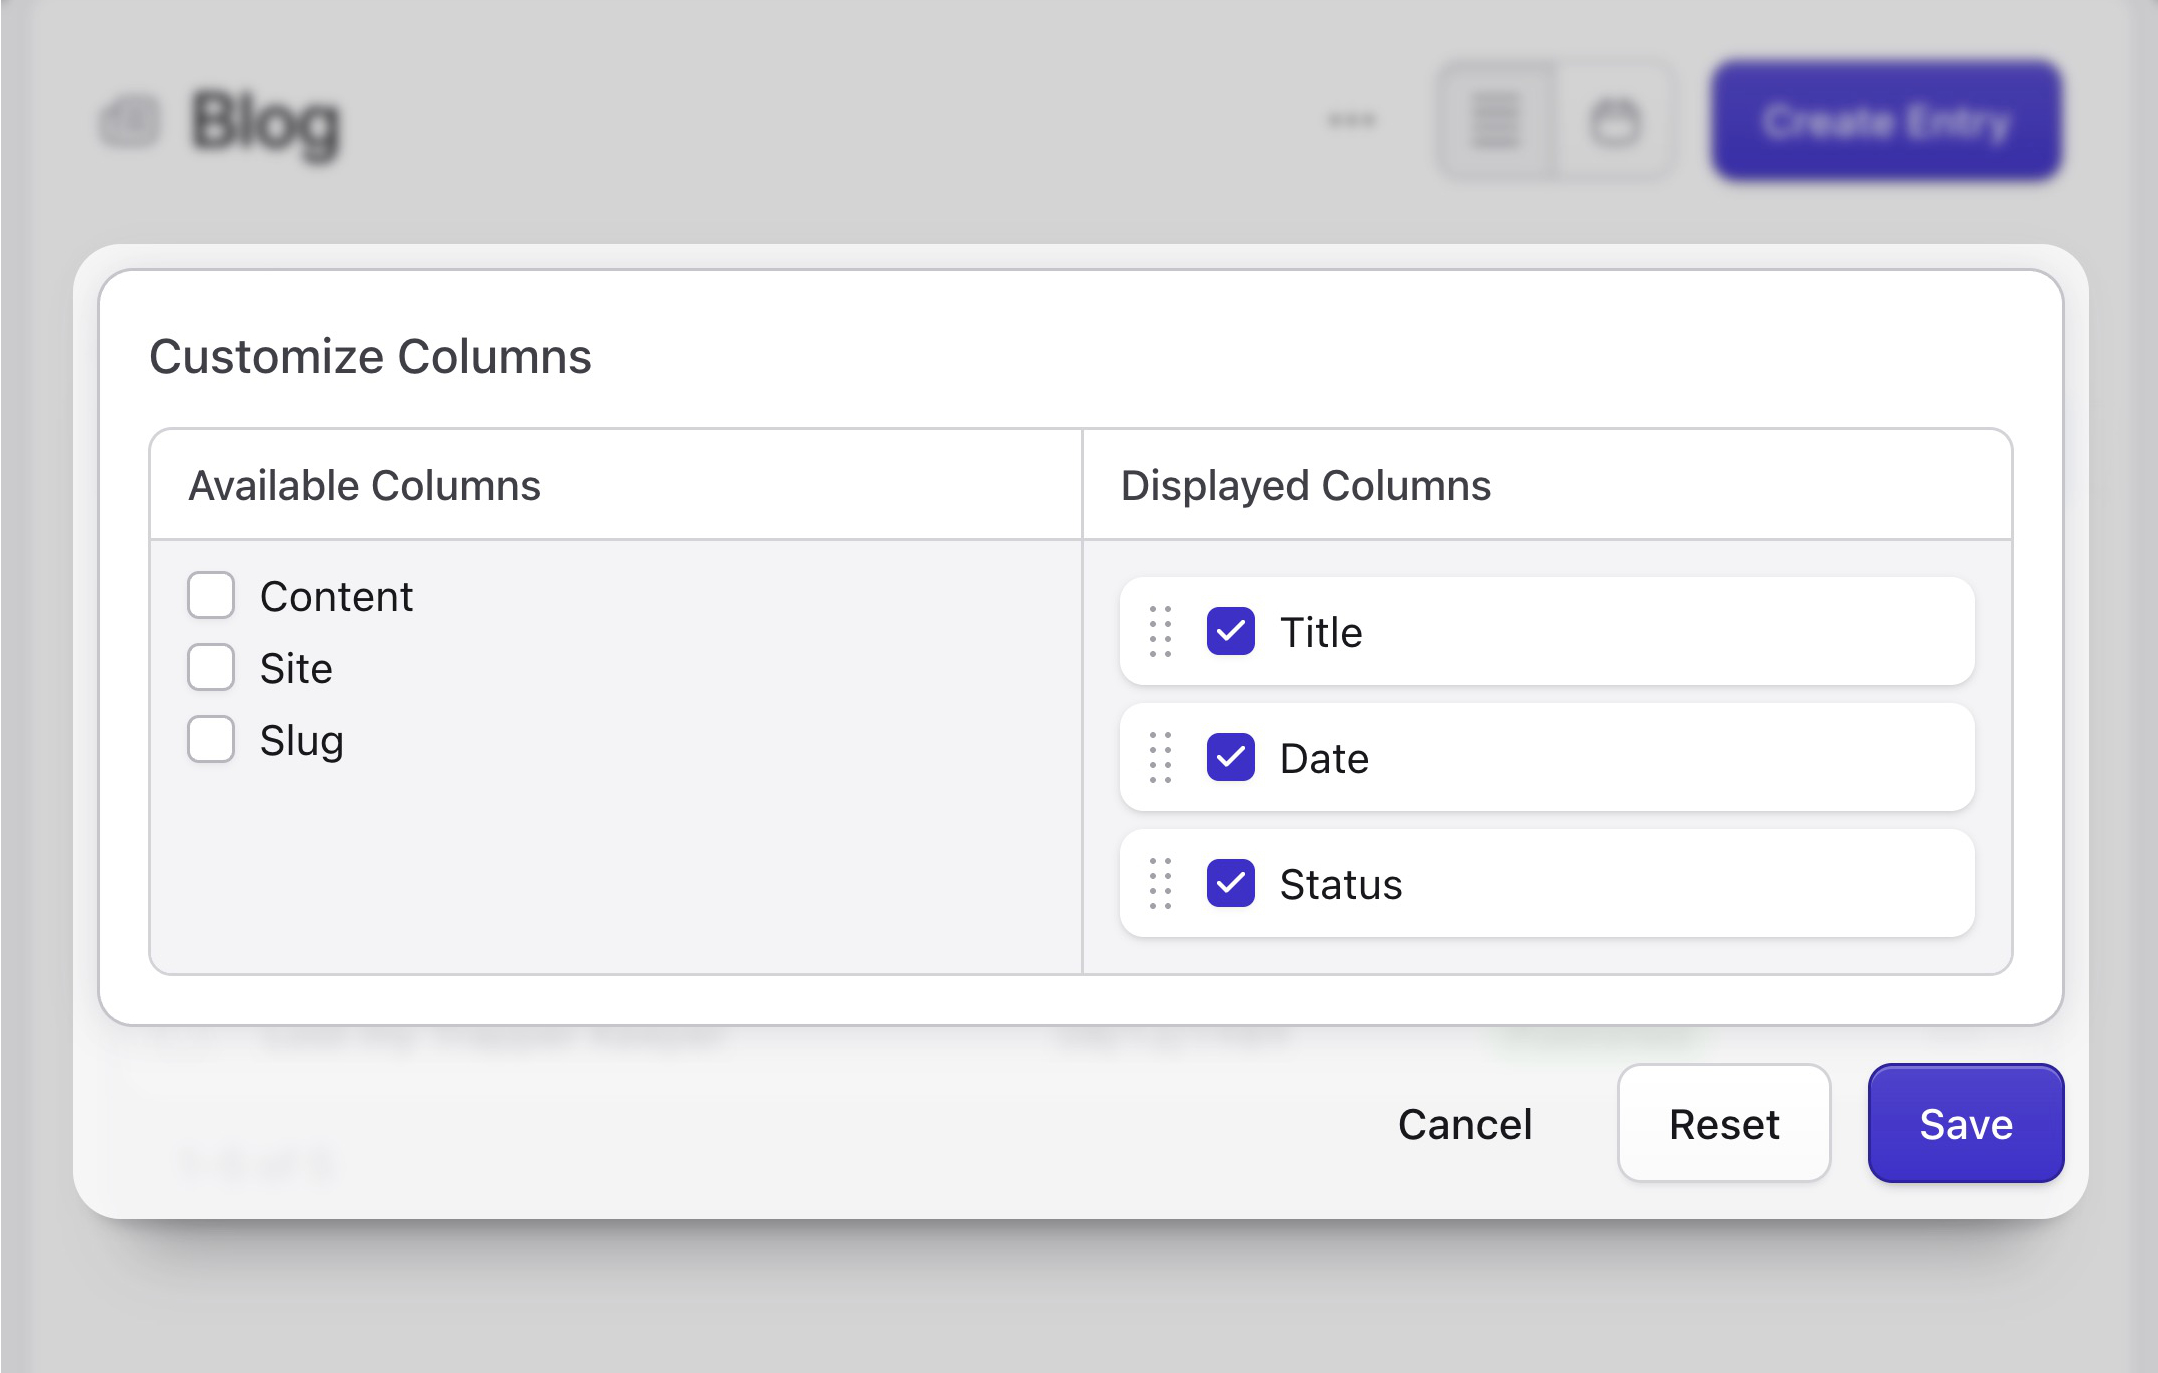The height and width of the screenshot is (1373, 2158).
Task: Click the Displayed Columns header
Action: (x=1306, y=486)
